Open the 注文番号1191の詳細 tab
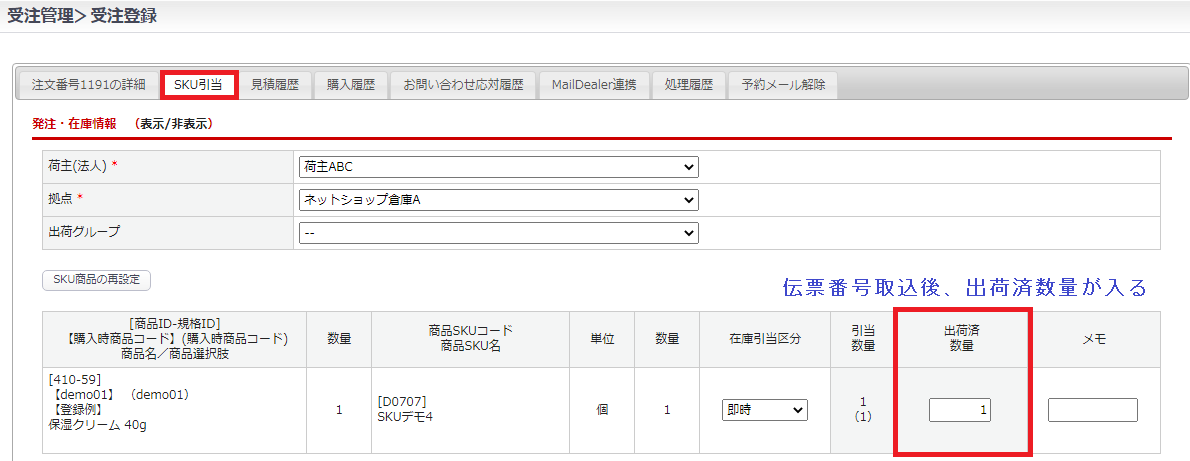Image resolution: width=1190 pixels, height=461 pixels. pyautogui.click(x=88, y=85)
